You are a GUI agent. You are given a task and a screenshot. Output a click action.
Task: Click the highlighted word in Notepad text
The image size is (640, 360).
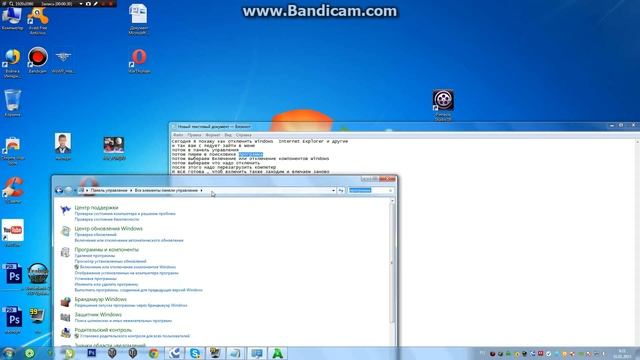(251, 154)
